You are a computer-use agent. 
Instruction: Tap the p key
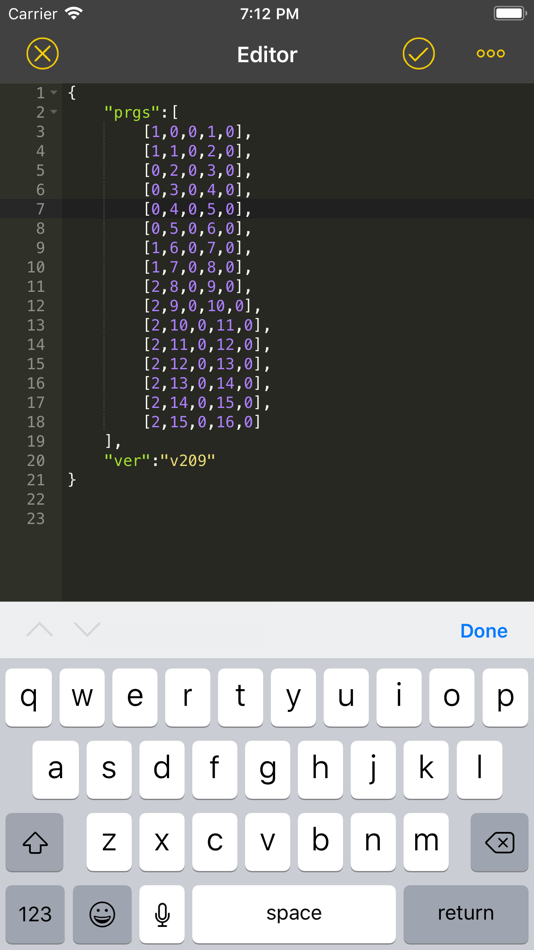point(505,697)
